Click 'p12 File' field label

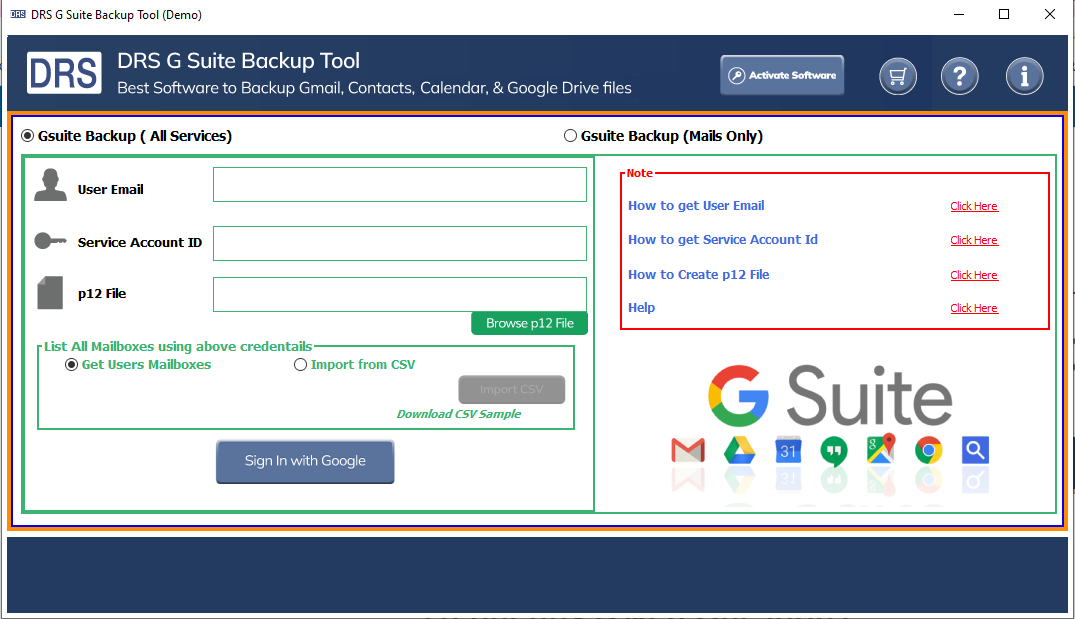101,293
